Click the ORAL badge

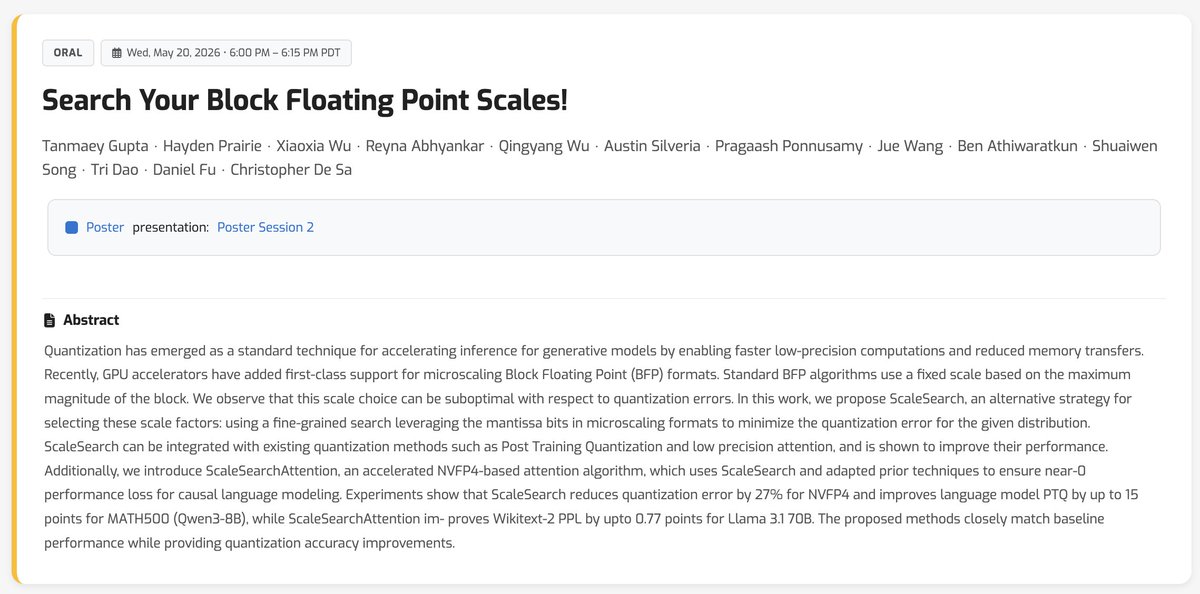click(68, 53)
